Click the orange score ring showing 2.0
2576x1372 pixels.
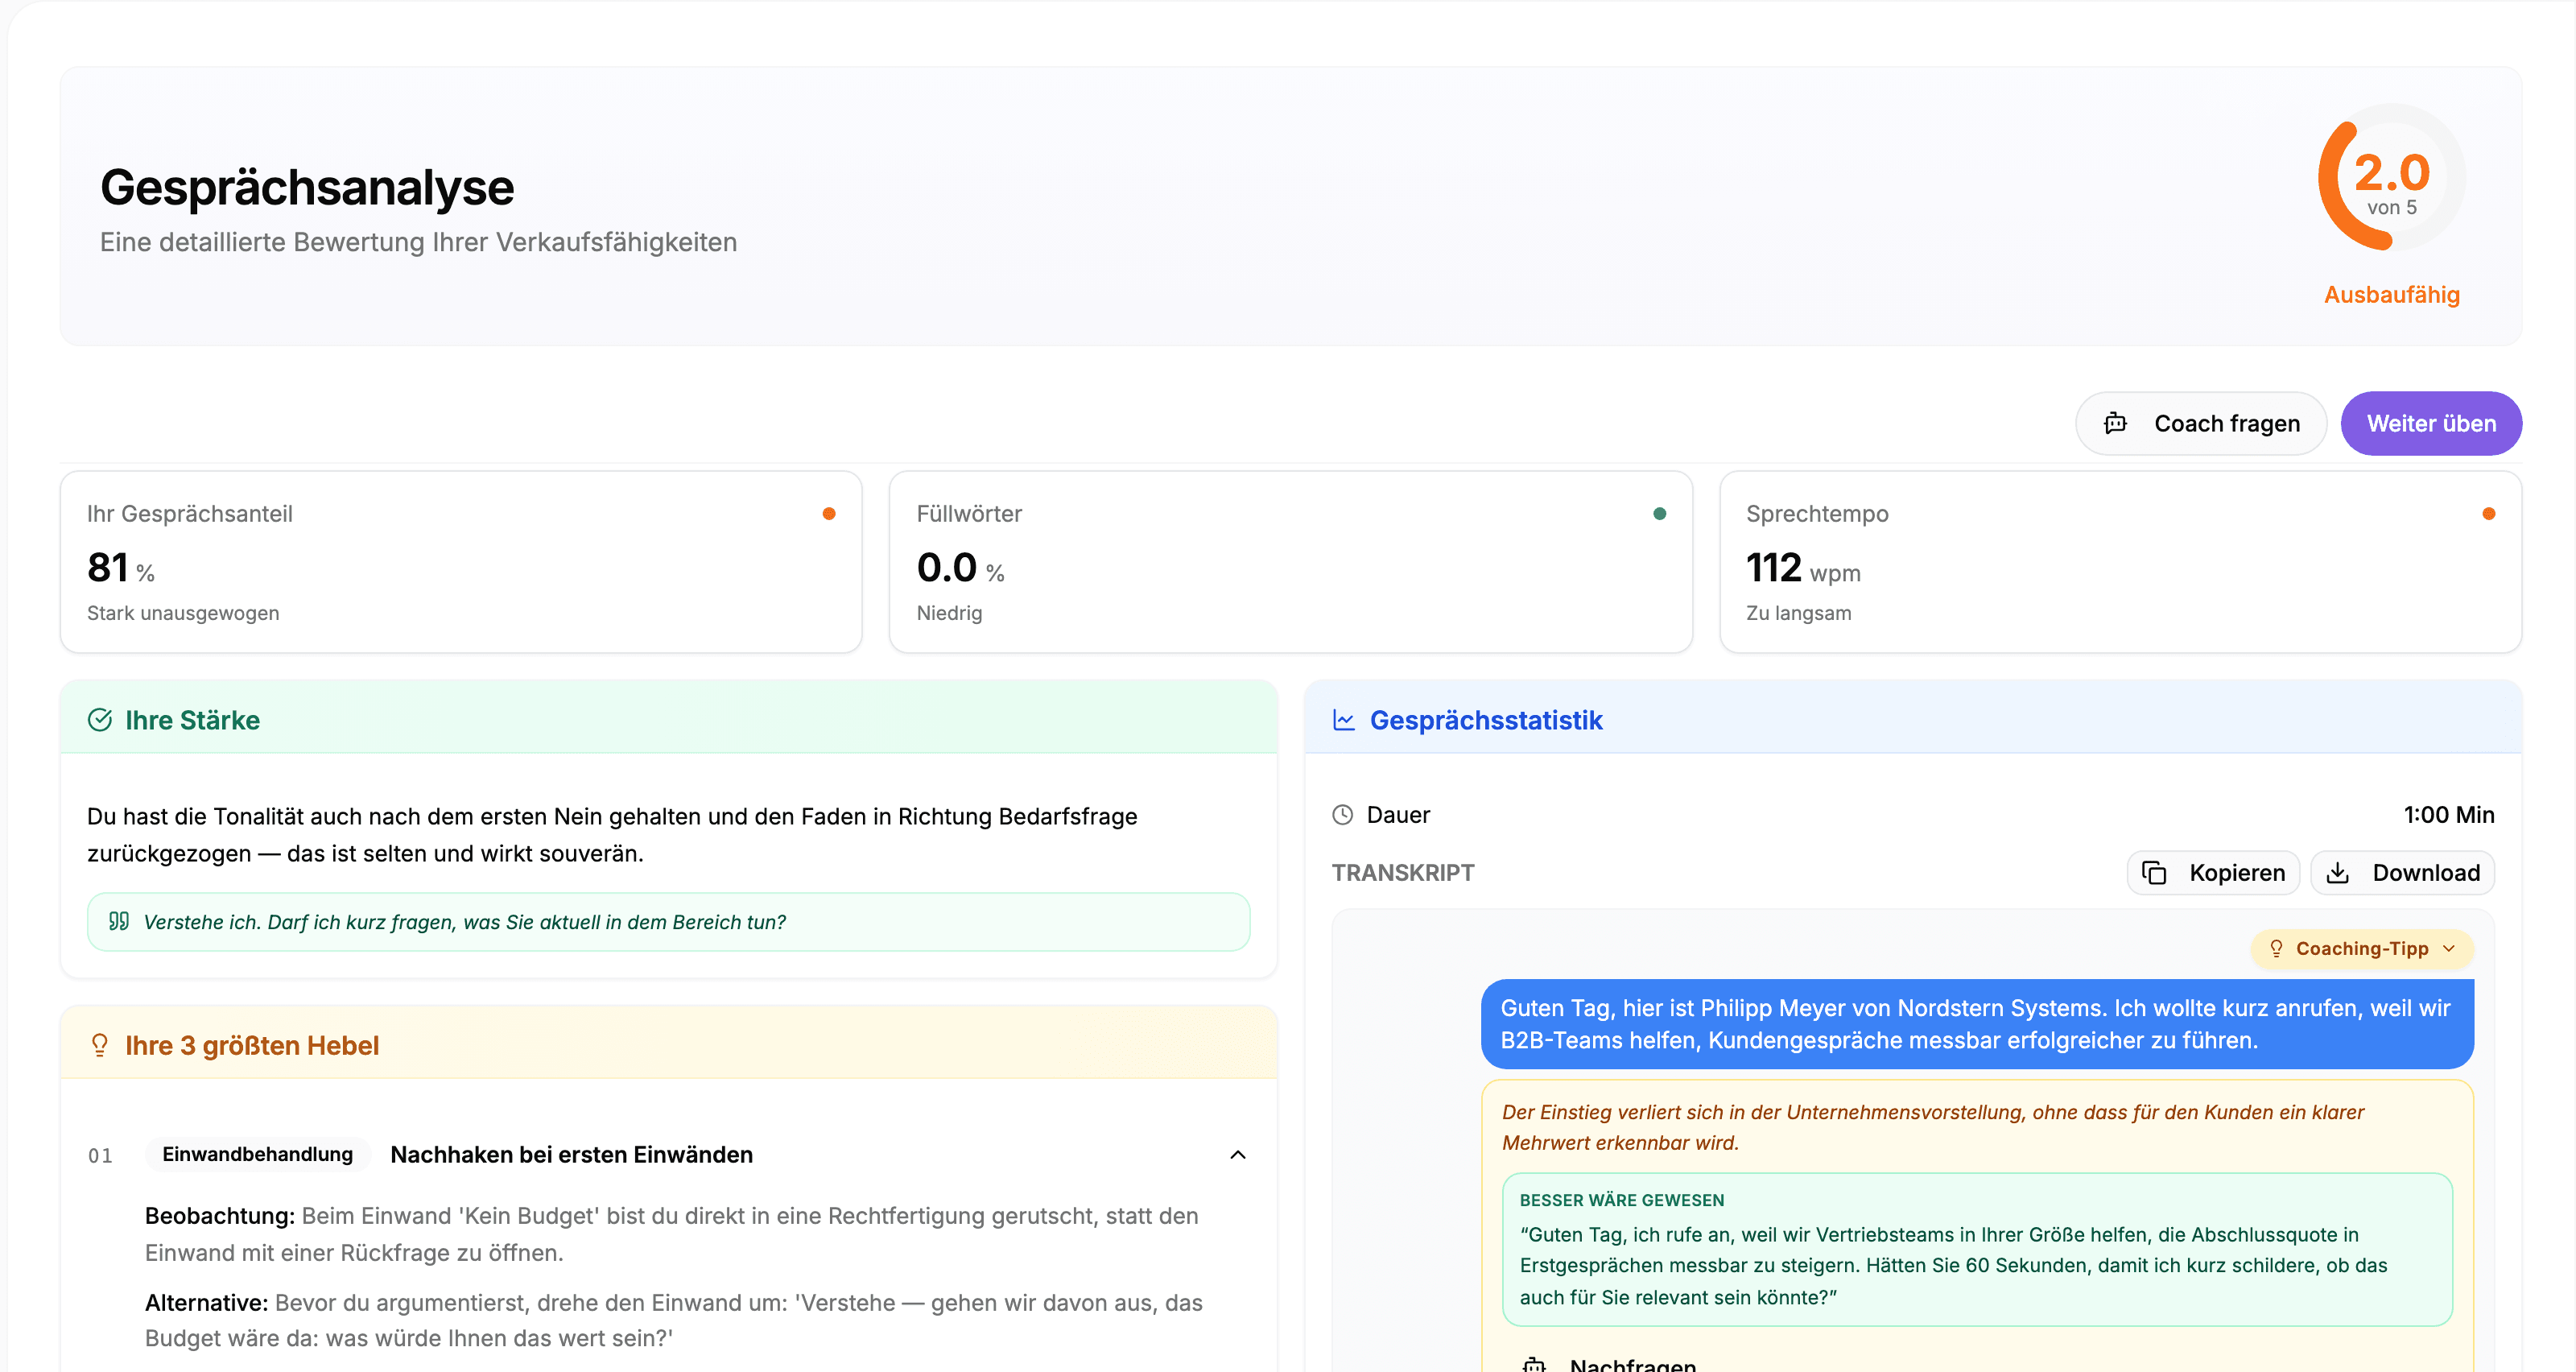pos(2391,178)
